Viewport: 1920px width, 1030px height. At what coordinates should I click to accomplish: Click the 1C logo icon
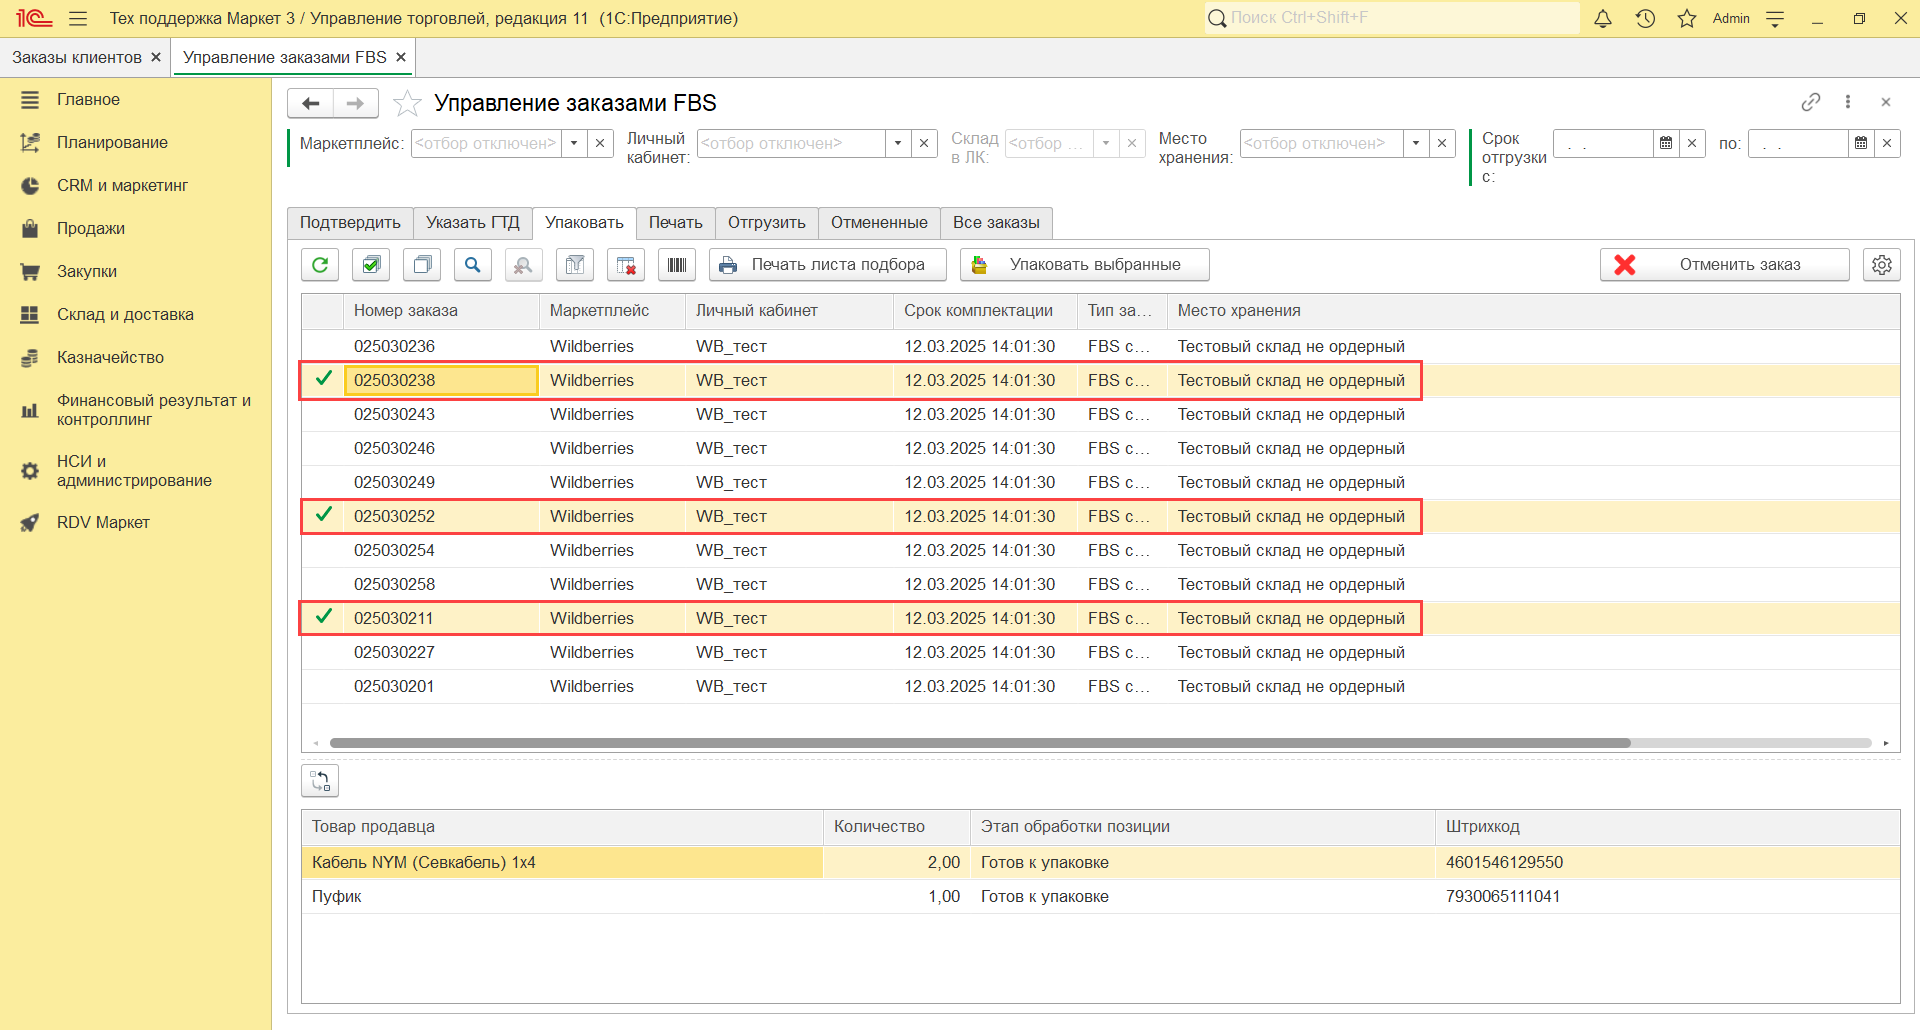pyautogui.click(x=33, y=18)
